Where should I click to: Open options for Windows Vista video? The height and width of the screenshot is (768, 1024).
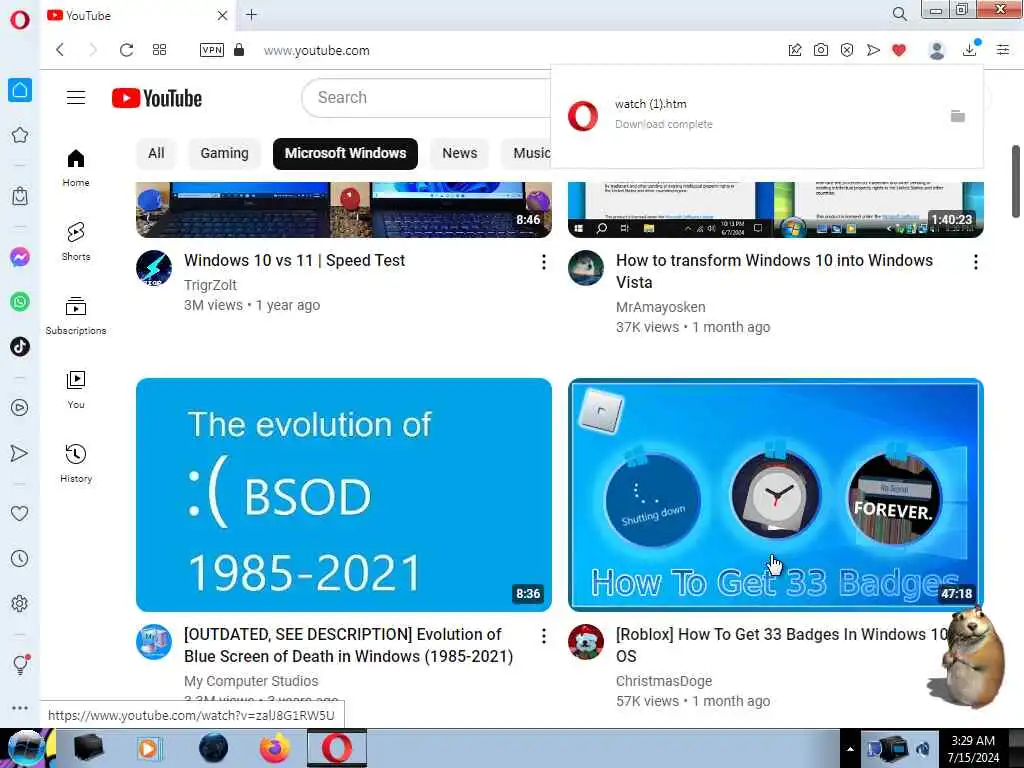click(x=976, y=263)
